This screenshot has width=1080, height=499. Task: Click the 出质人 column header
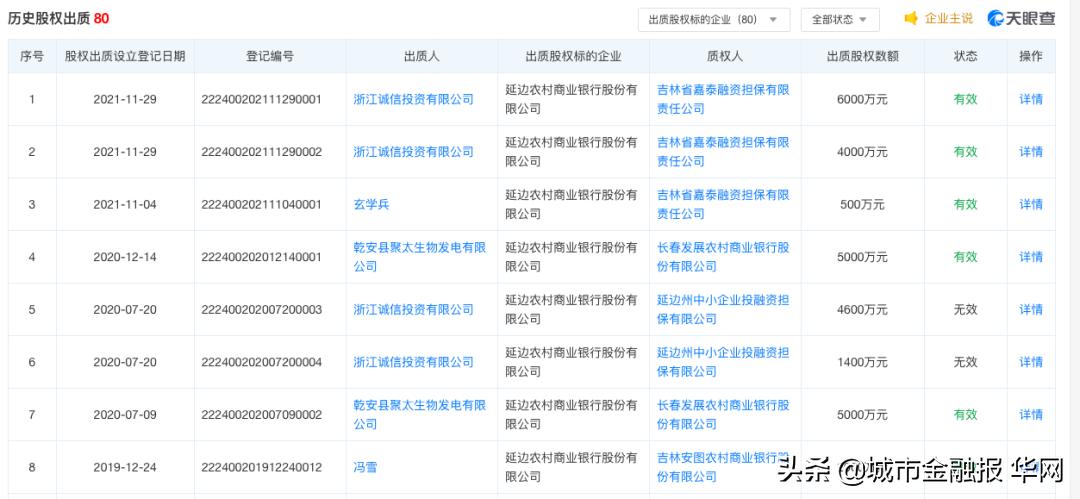pos(422,57)
